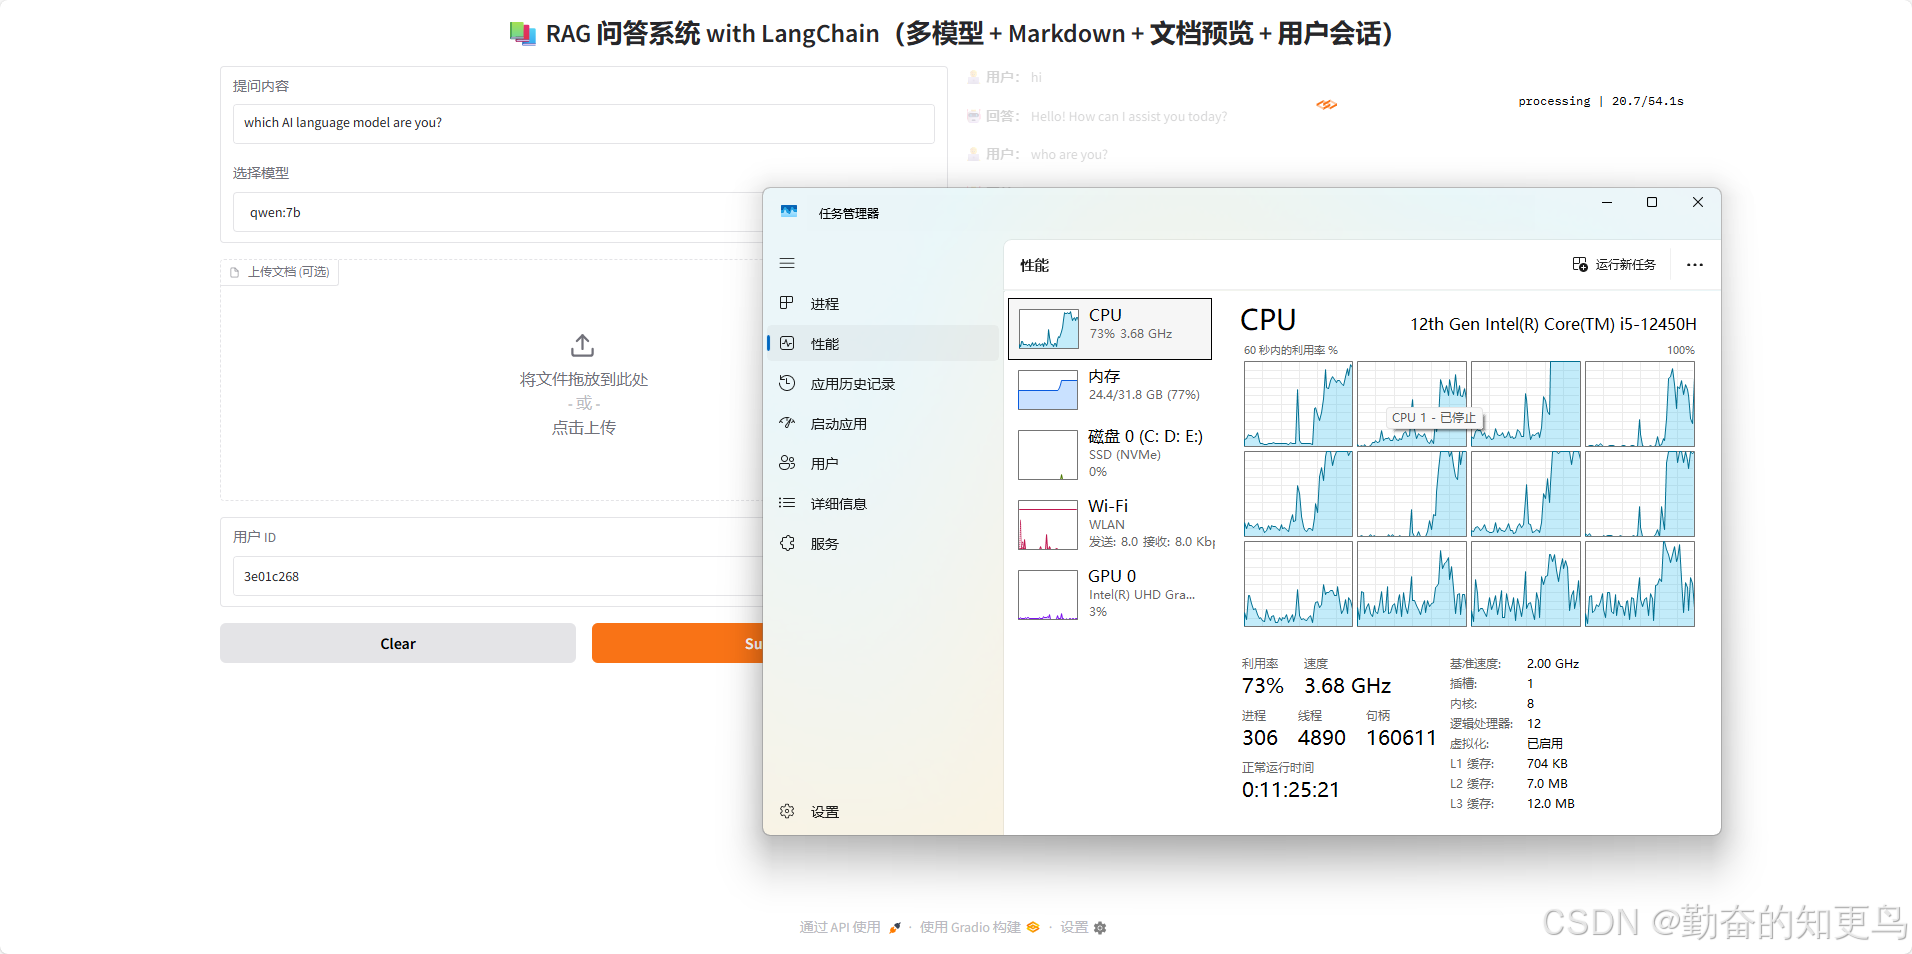Click the upload arrow icon in file dropzone
Screen dimensions: 1912x954
(x=583, y=346)
